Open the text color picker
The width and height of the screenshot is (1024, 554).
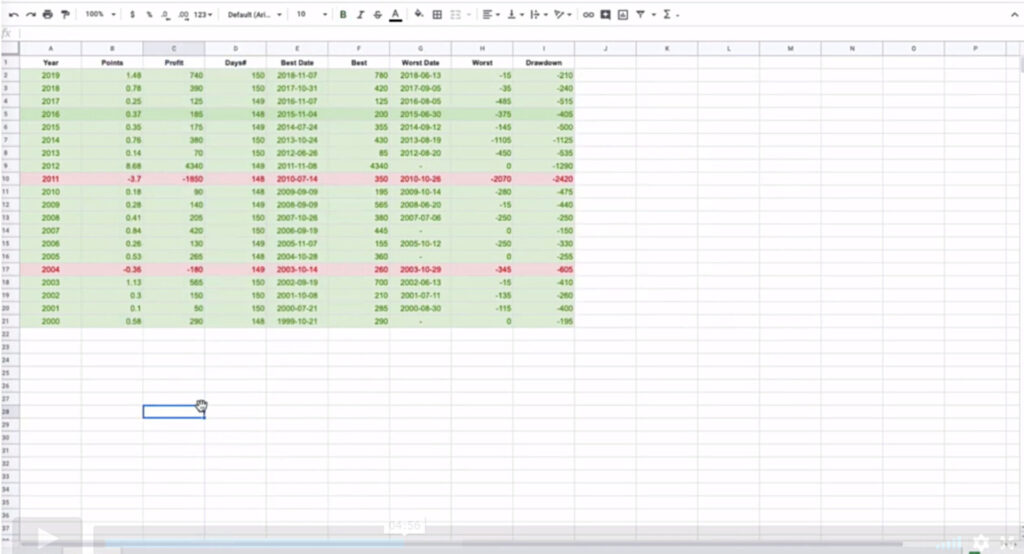pyautogui.click(x=395, y=14)
